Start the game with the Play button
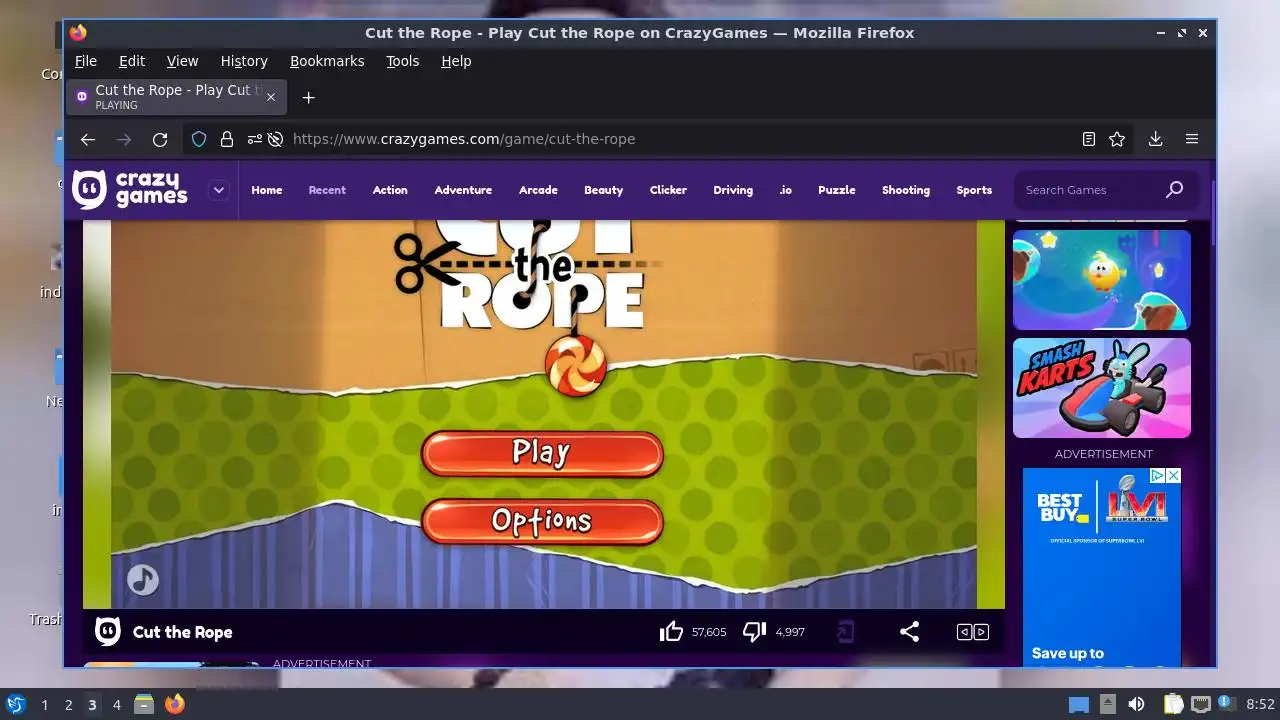Viewport: 1280px width, 720px height. (x=542, y=453)
